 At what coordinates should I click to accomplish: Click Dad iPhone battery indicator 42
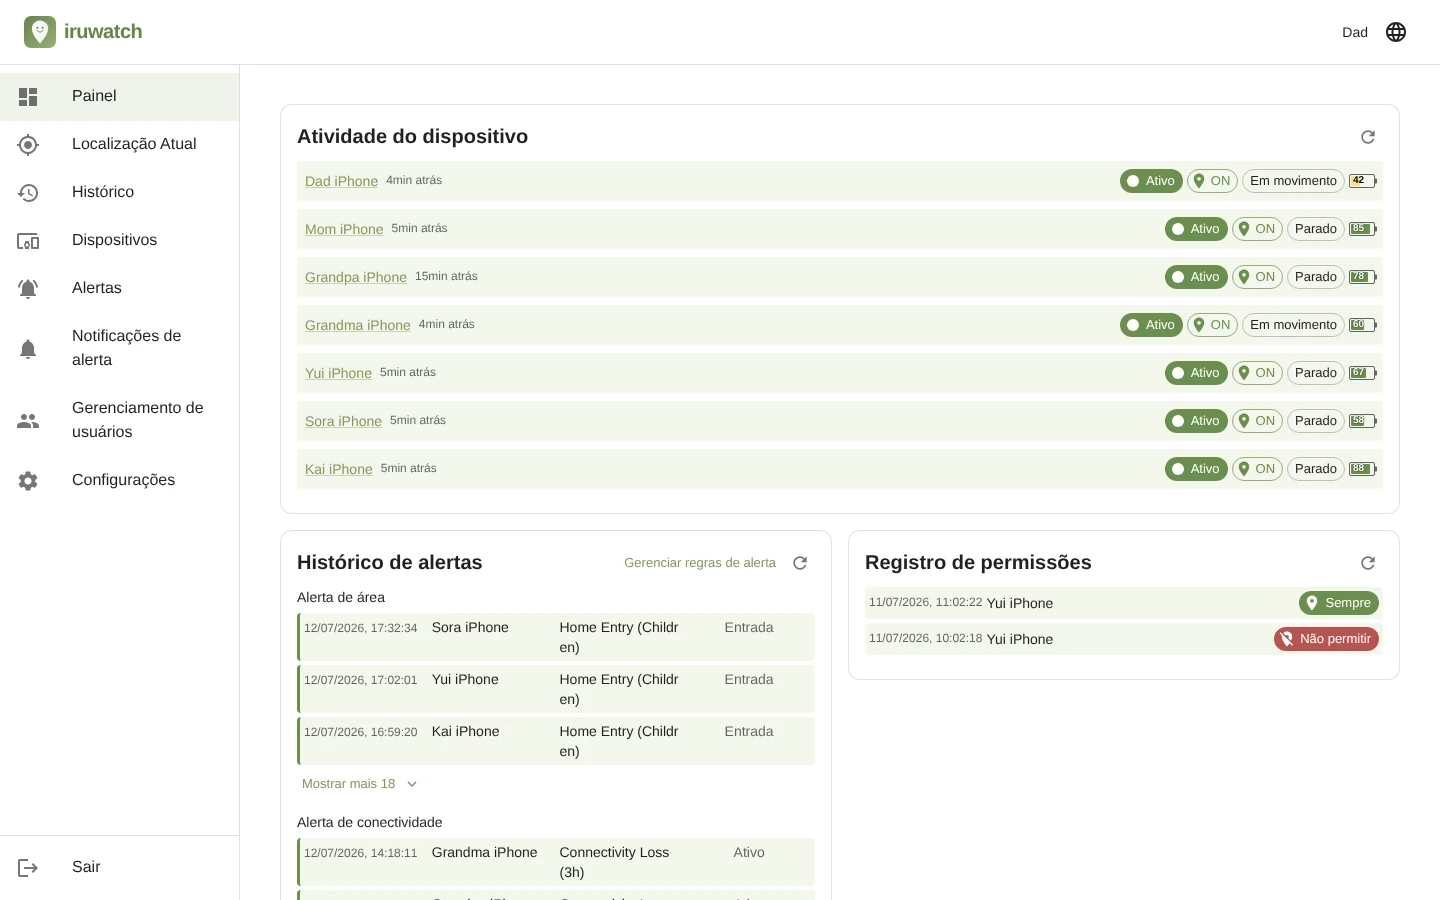pos(1363,181)
